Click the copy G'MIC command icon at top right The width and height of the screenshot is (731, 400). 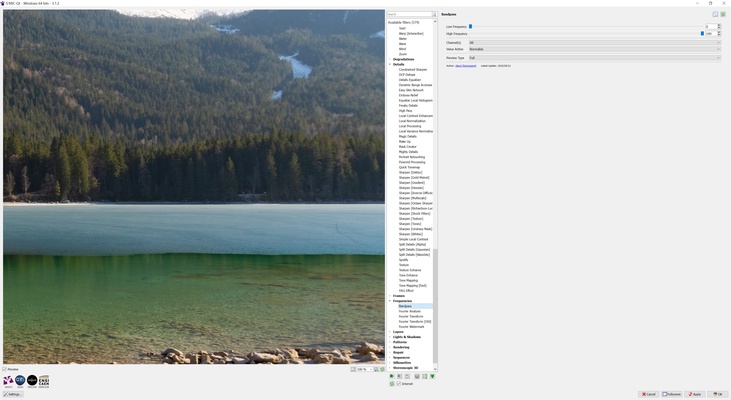coord(715,14)
